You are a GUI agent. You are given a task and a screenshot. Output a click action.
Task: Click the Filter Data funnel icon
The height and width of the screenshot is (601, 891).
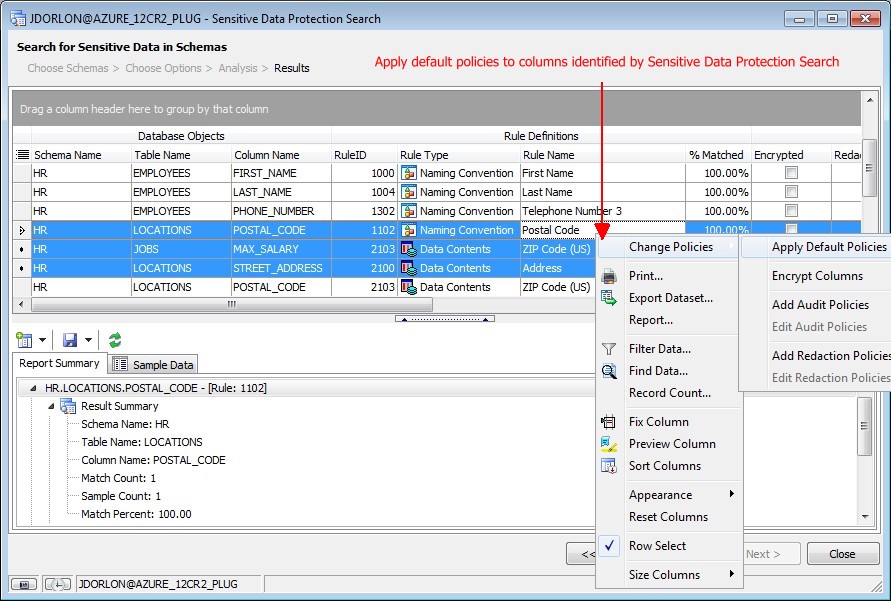(609, 349)
